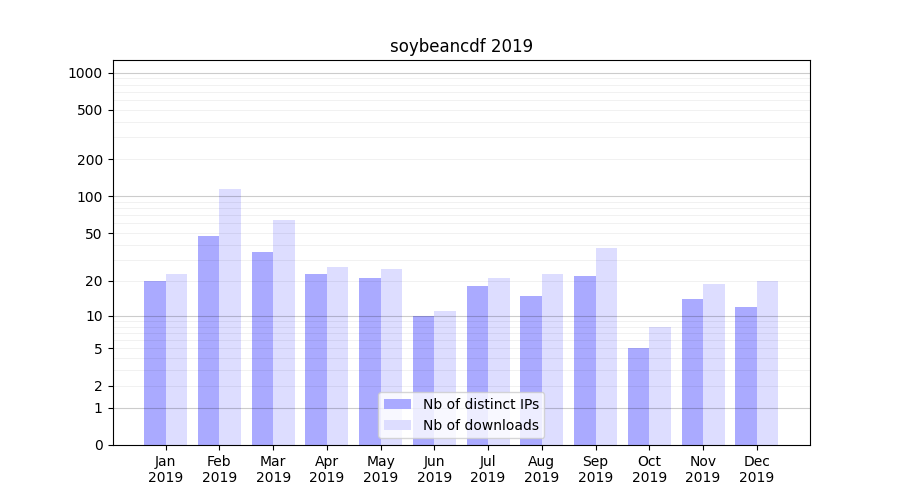Click the chart title 'soybeancdf 2019'
900x500 pixels.
461,46
